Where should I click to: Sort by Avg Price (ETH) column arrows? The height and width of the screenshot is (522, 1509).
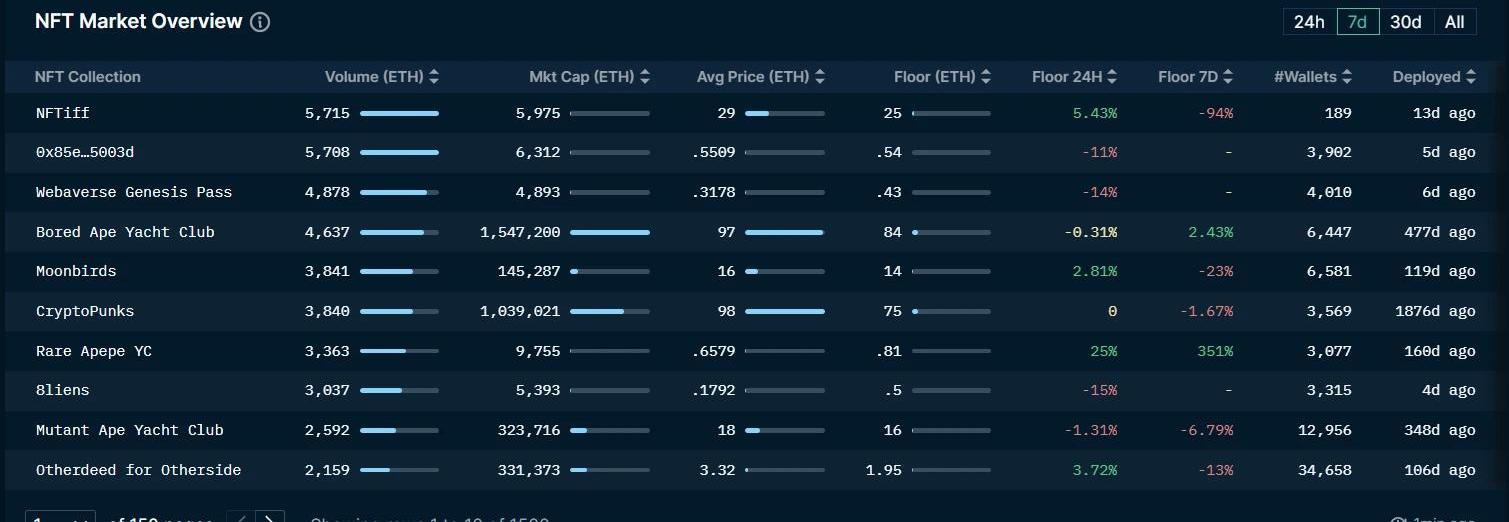pyautogui.click(x=820, y=77)
